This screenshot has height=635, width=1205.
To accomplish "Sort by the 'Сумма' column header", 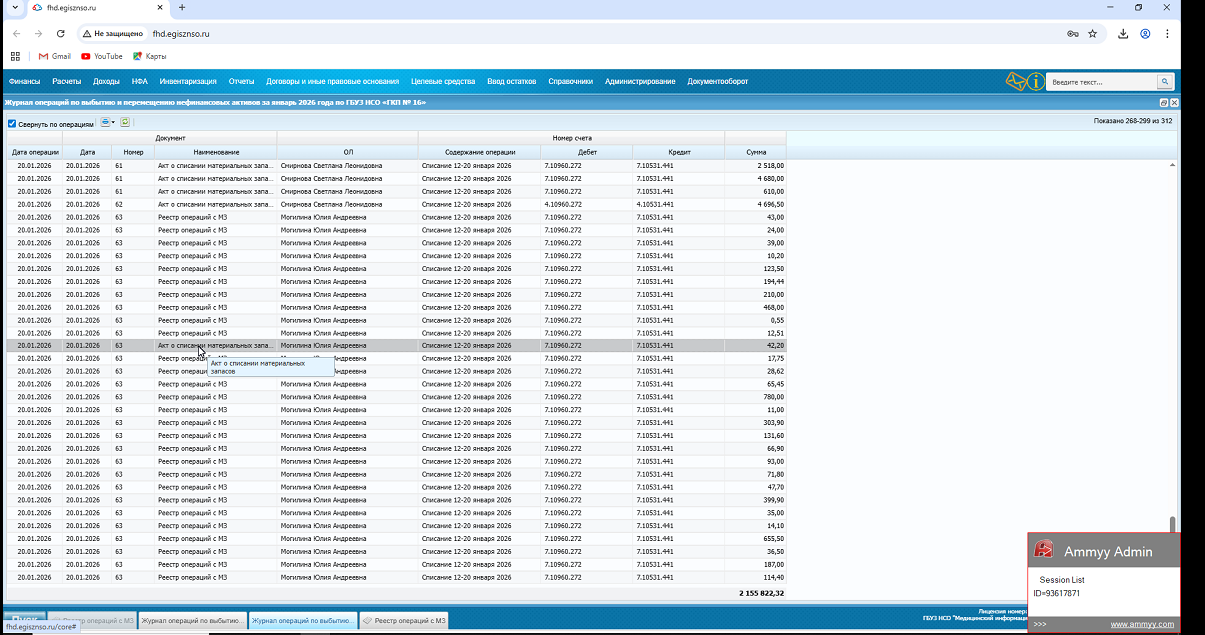I will coord(756,152).
